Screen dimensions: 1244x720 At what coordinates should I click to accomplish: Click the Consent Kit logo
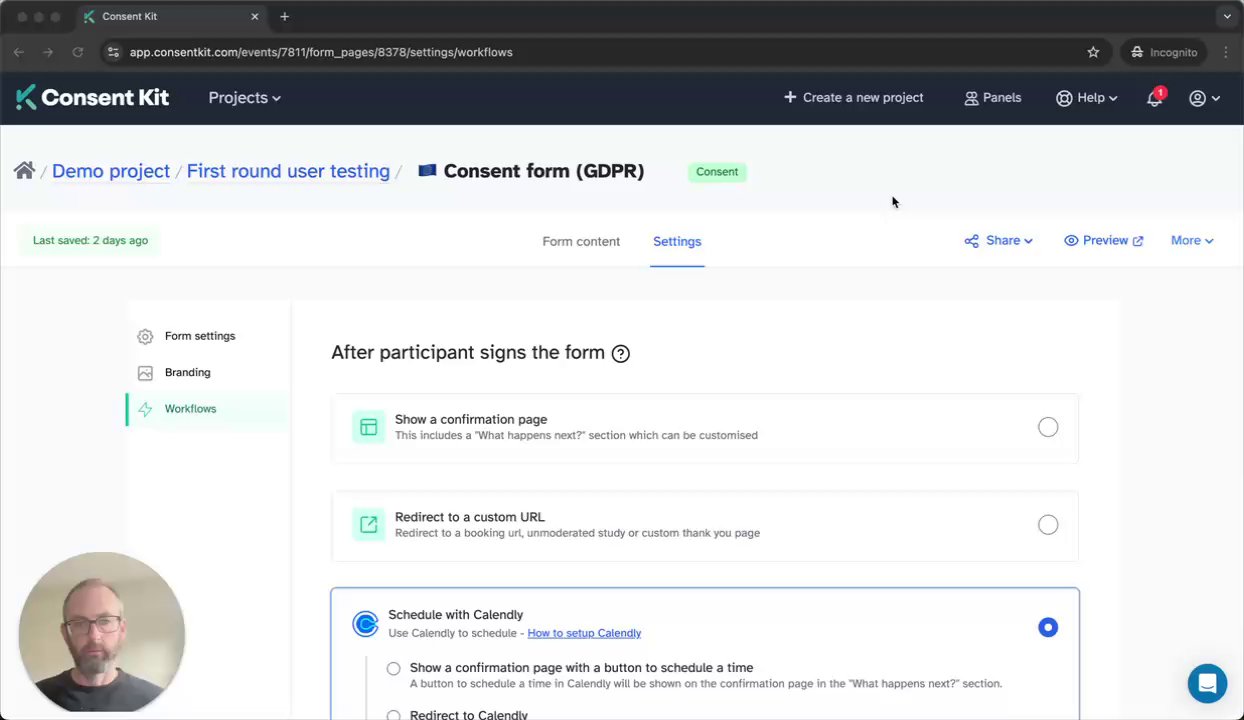coord(92,97)
